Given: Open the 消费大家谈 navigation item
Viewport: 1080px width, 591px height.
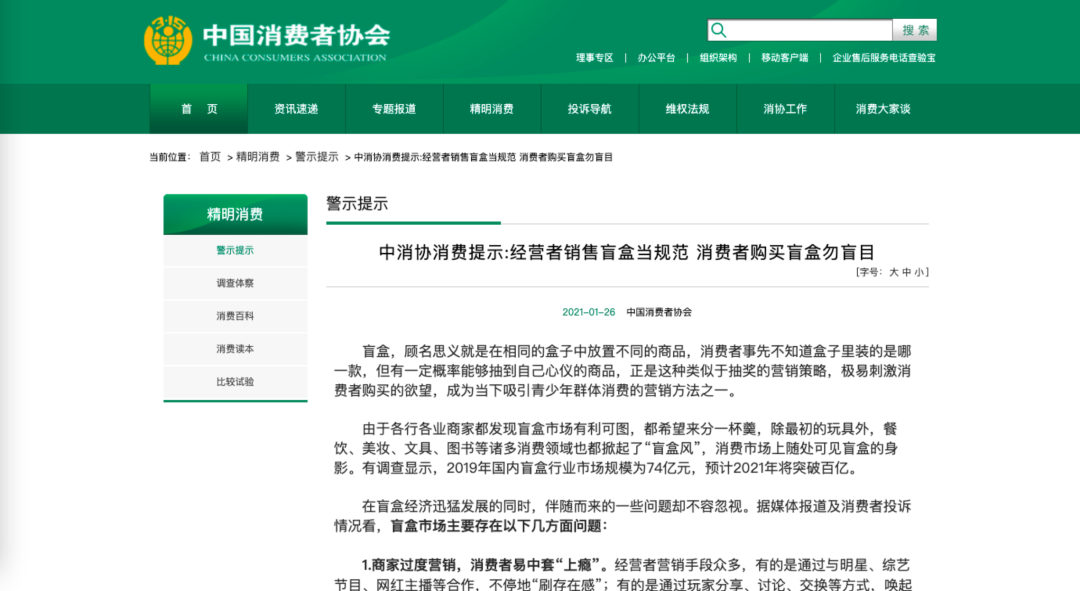Looking at the screenshot, I should (x=883, y=109).
